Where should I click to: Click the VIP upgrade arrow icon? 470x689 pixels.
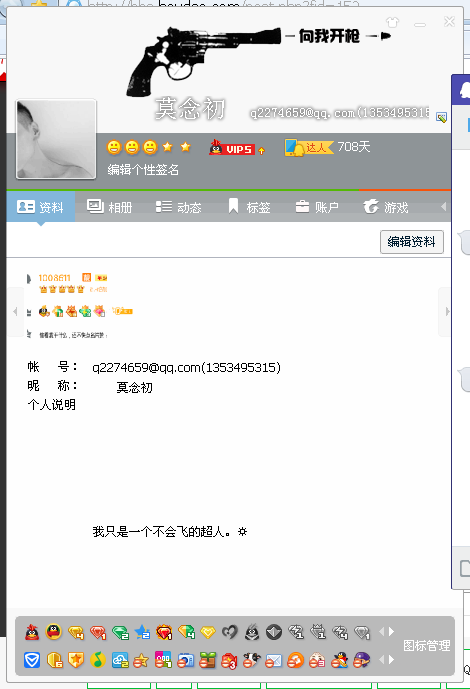[x=261, y=151]
